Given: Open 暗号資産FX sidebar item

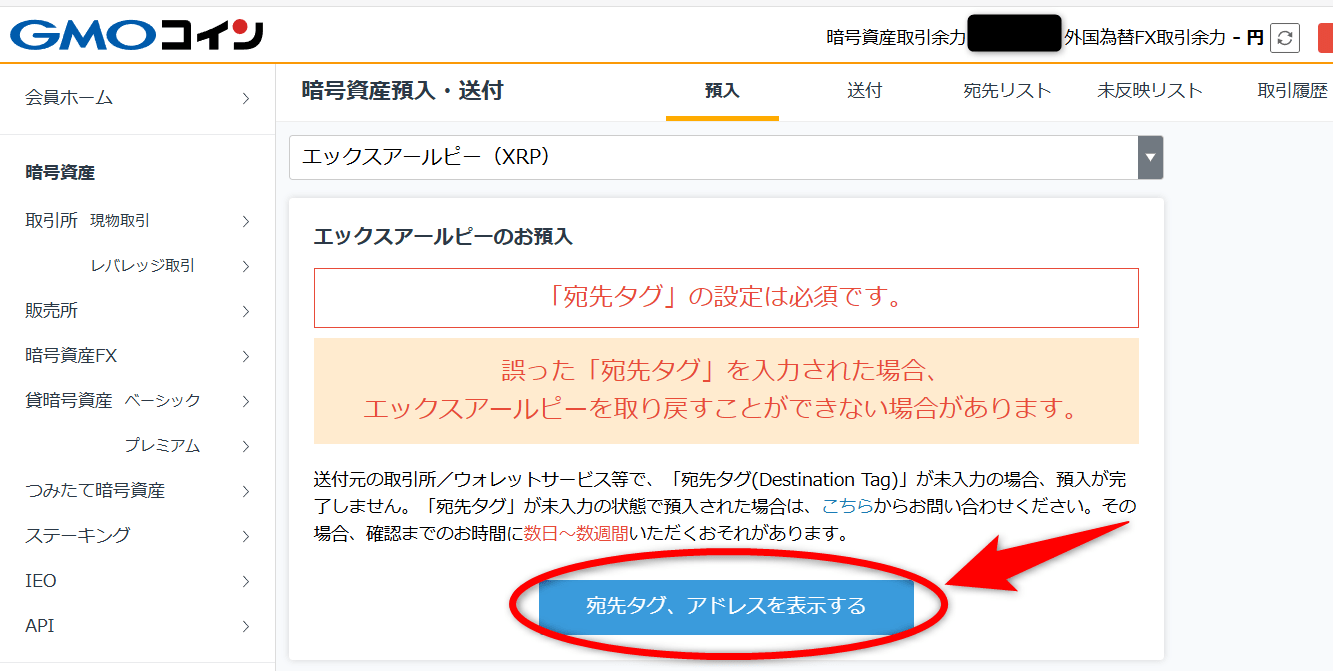Looking at the screenshot, I should (71, 356).
